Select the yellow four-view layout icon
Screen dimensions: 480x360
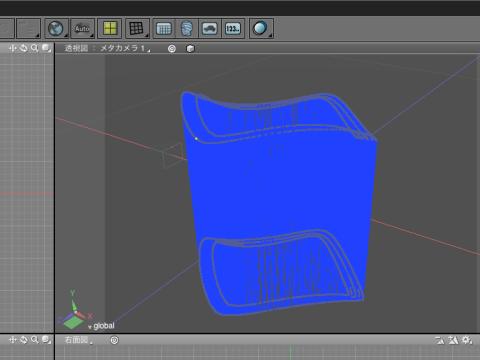coord(110,29)
